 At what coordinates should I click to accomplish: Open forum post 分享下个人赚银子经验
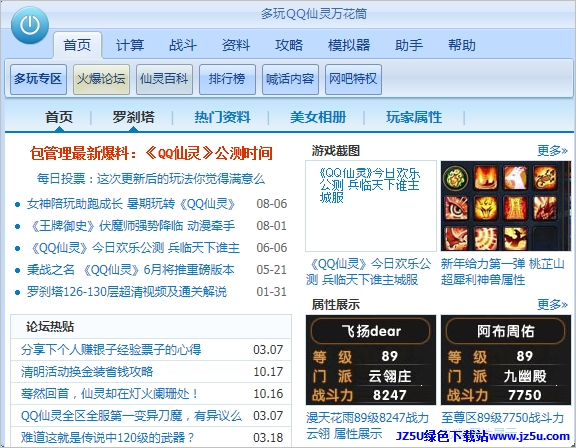tap(111, 350)
